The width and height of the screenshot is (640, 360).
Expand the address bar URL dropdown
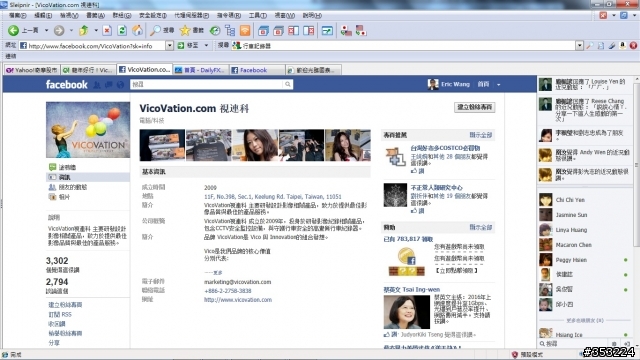(x=169, y=46)
